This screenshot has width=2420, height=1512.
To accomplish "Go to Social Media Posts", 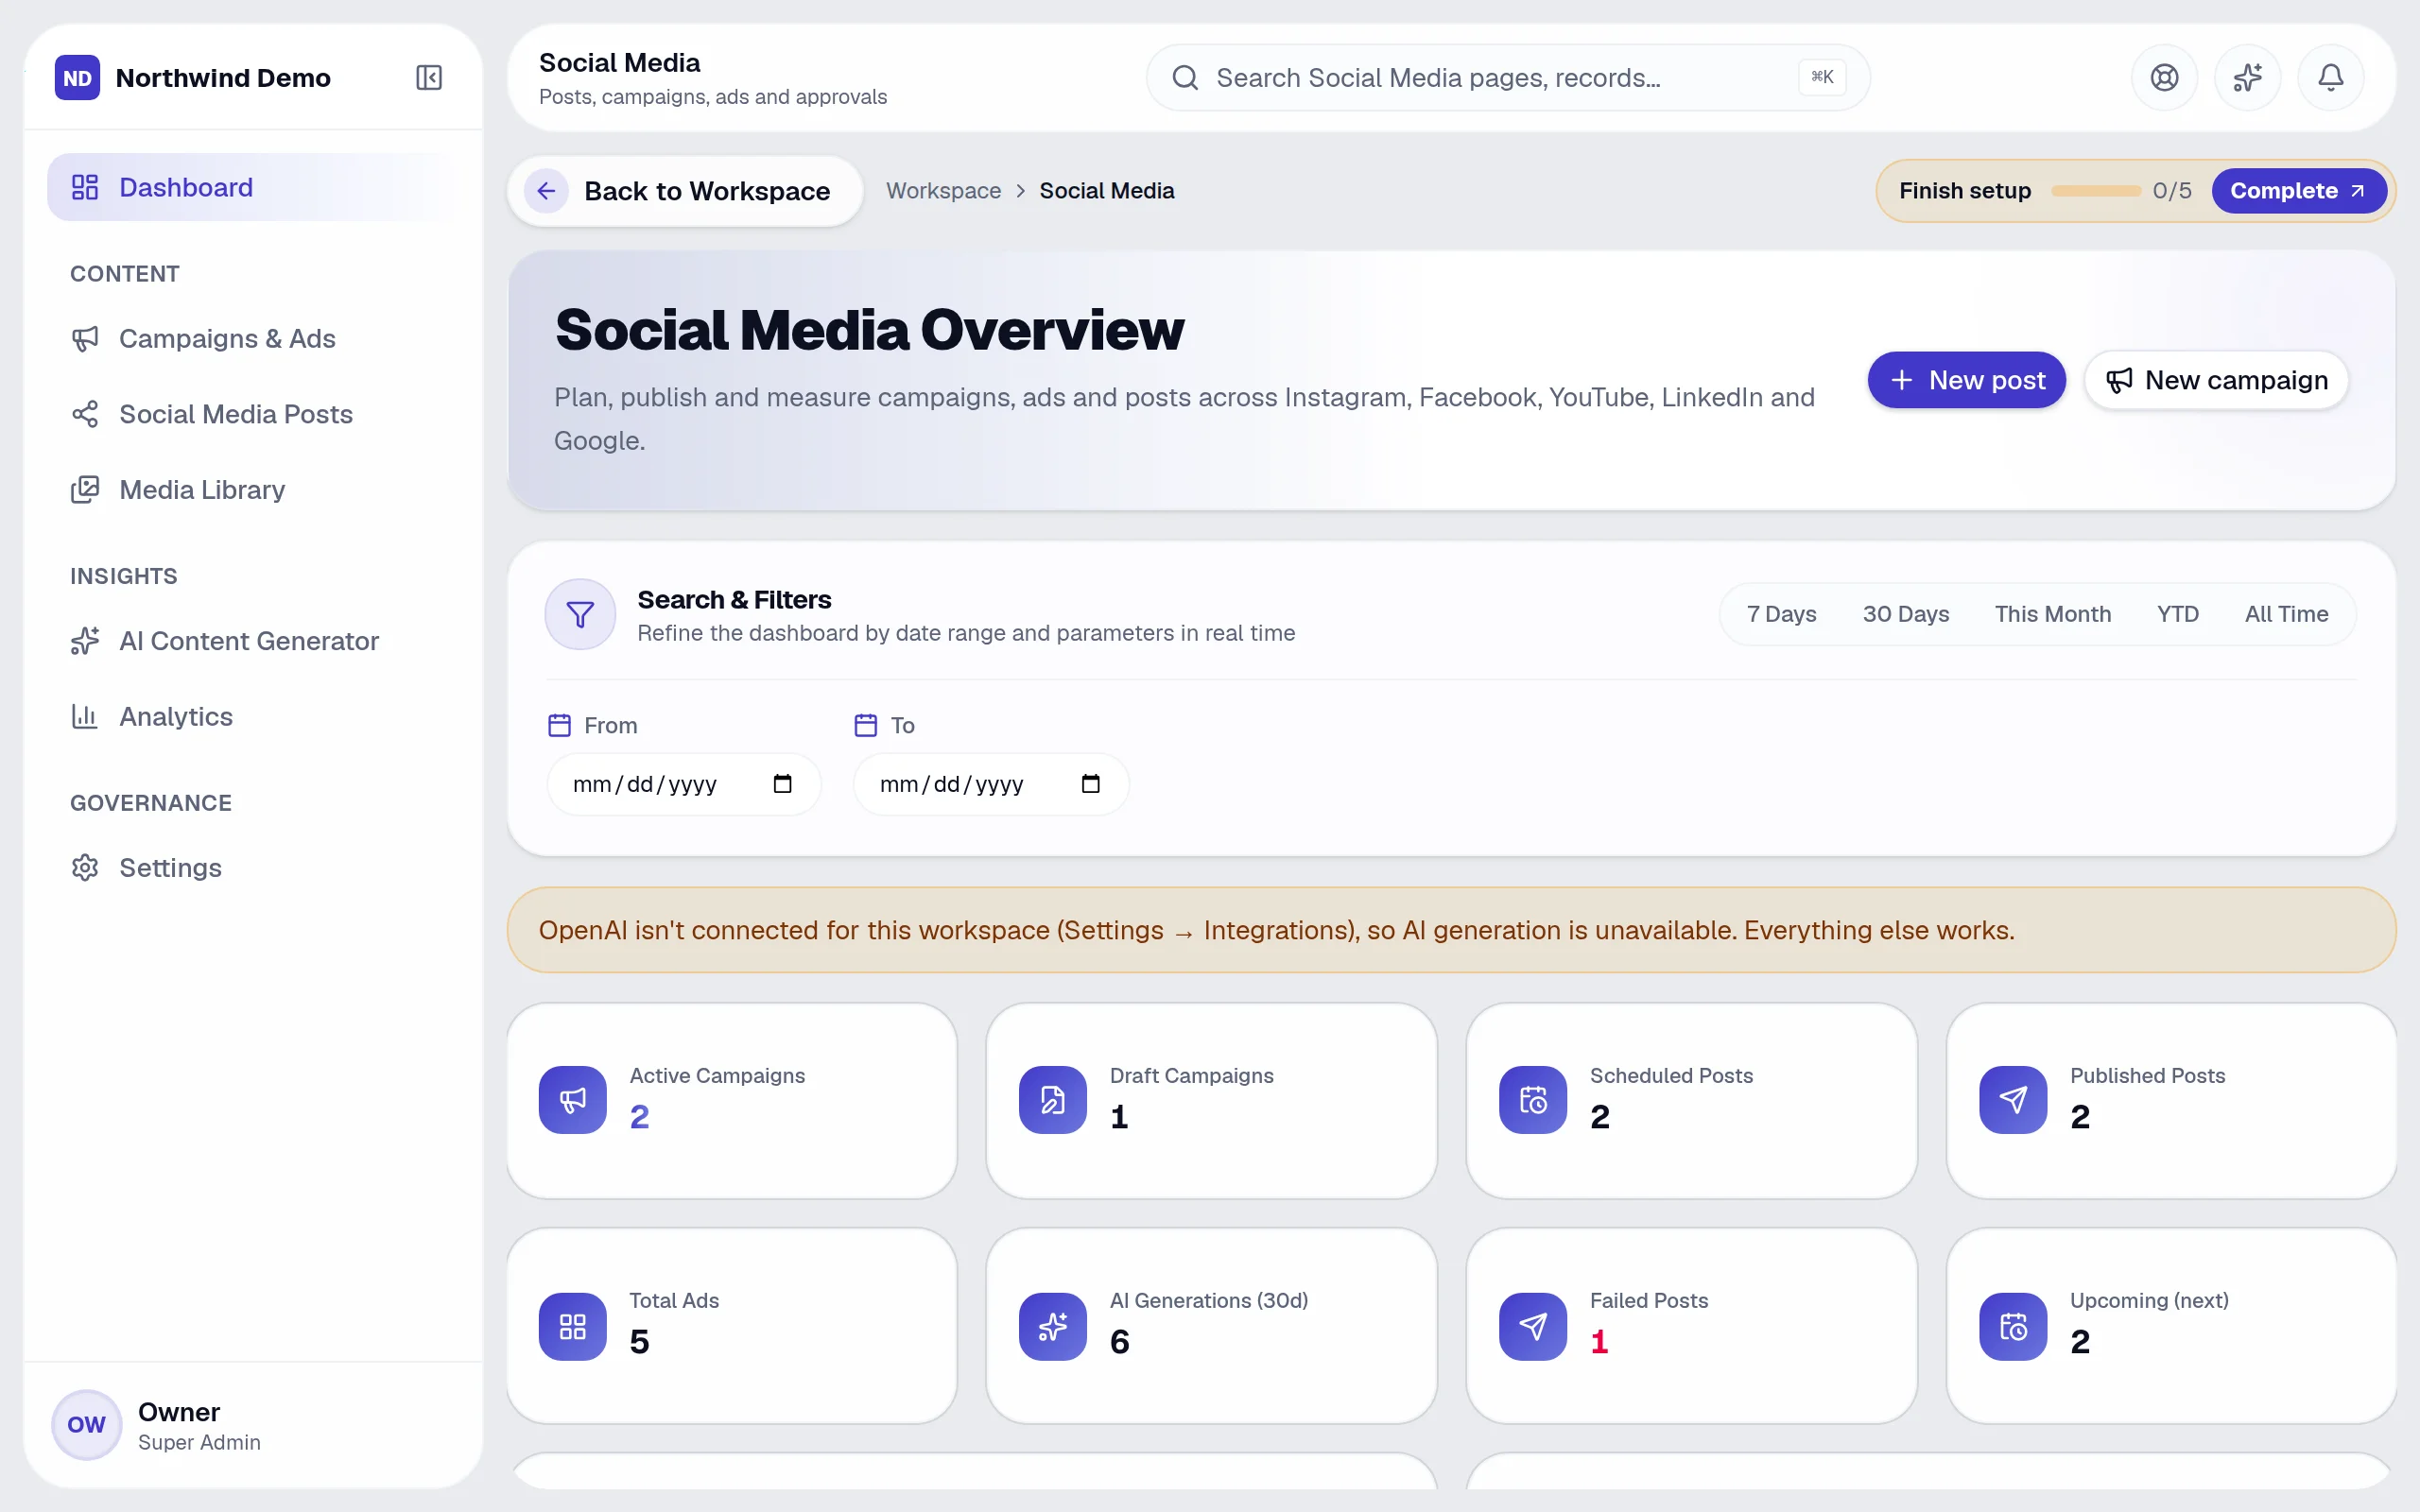I will 253,414.
